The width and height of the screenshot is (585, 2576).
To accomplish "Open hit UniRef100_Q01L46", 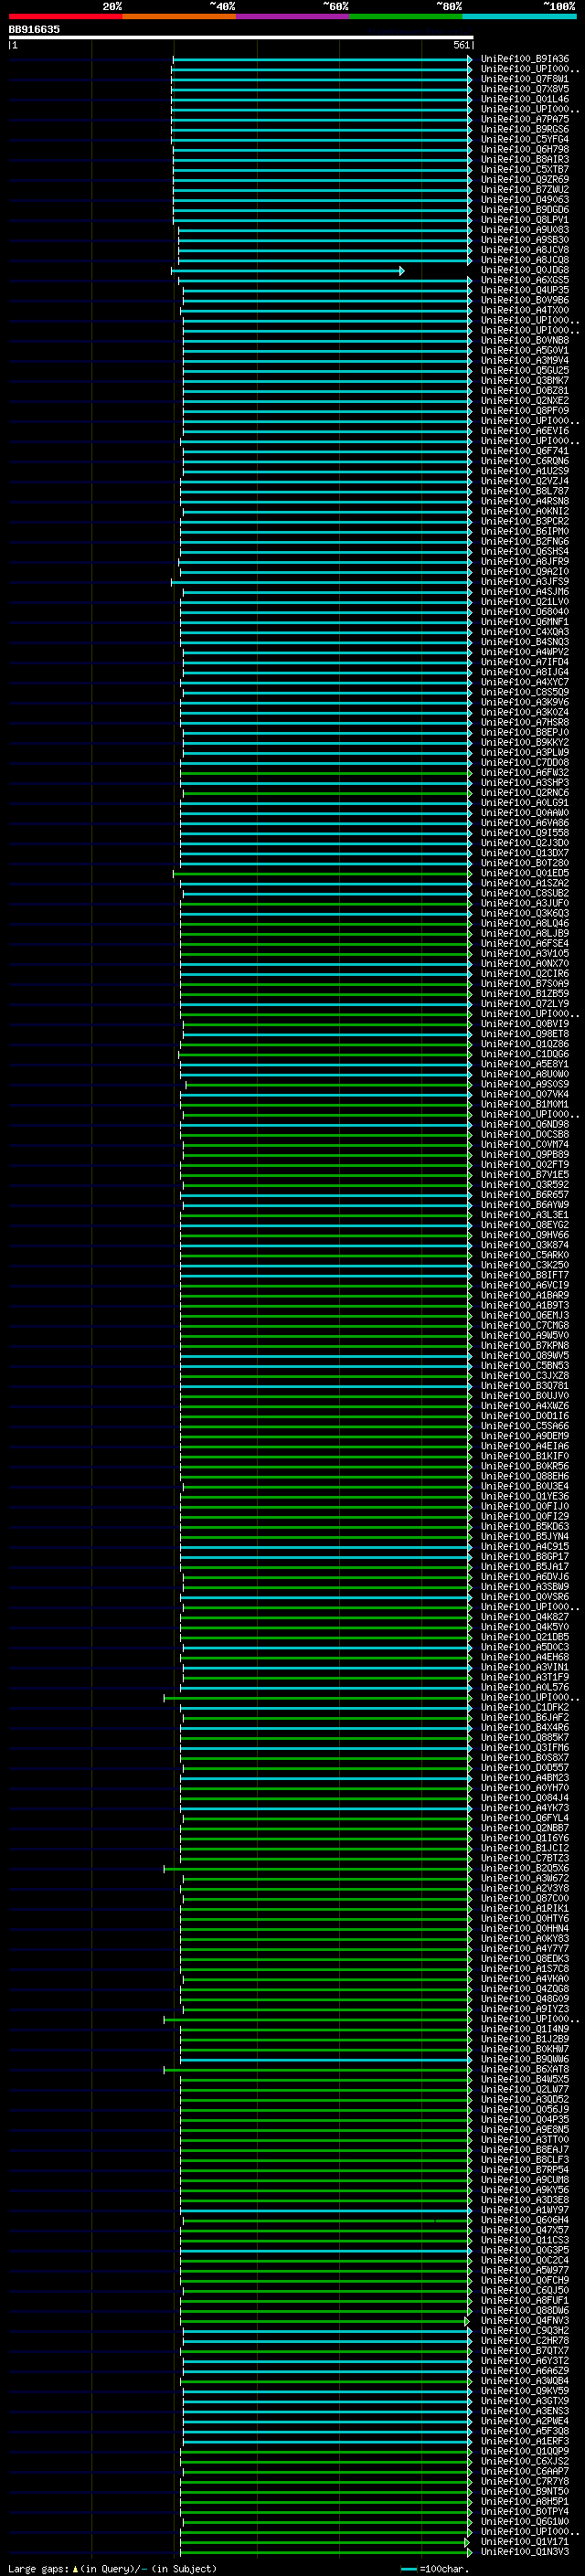I will [x=525, y=99].
